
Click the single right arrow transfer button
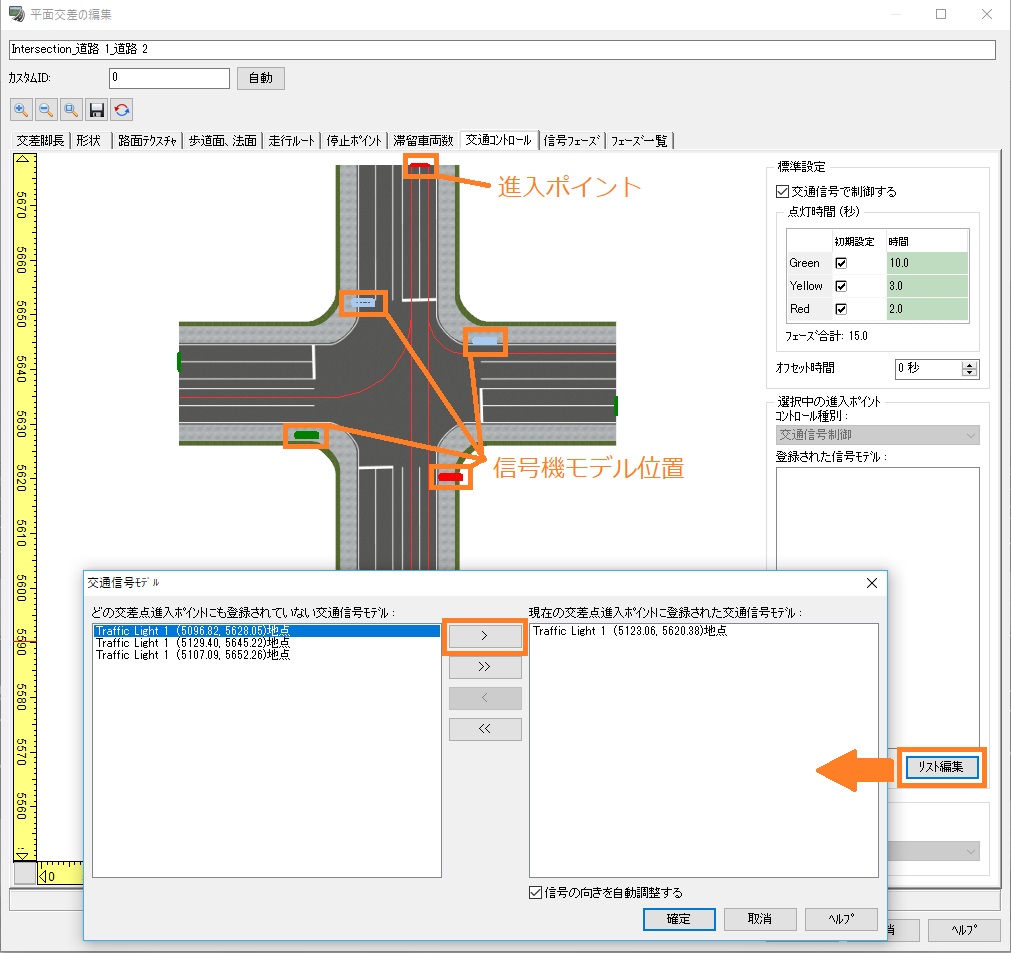pyautogui.click(x=485, y=636)
